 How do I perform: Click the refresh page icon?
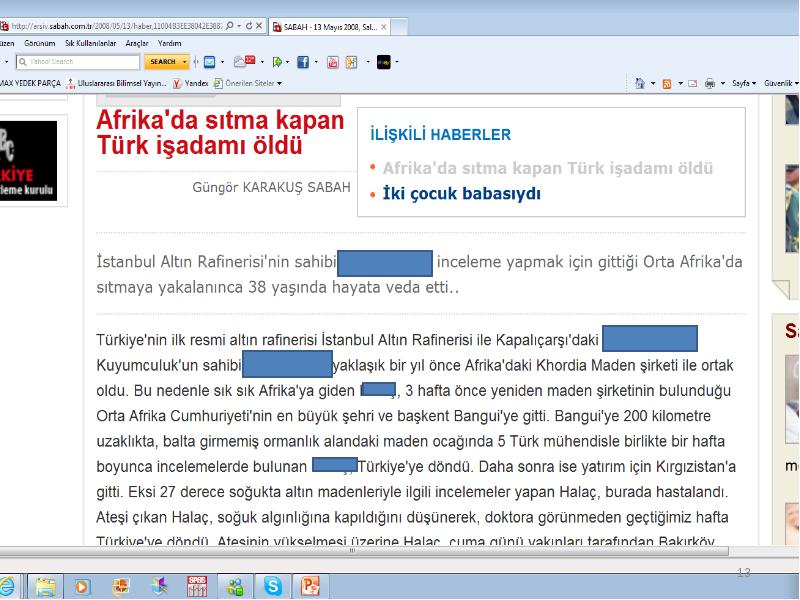click(249, 26)
